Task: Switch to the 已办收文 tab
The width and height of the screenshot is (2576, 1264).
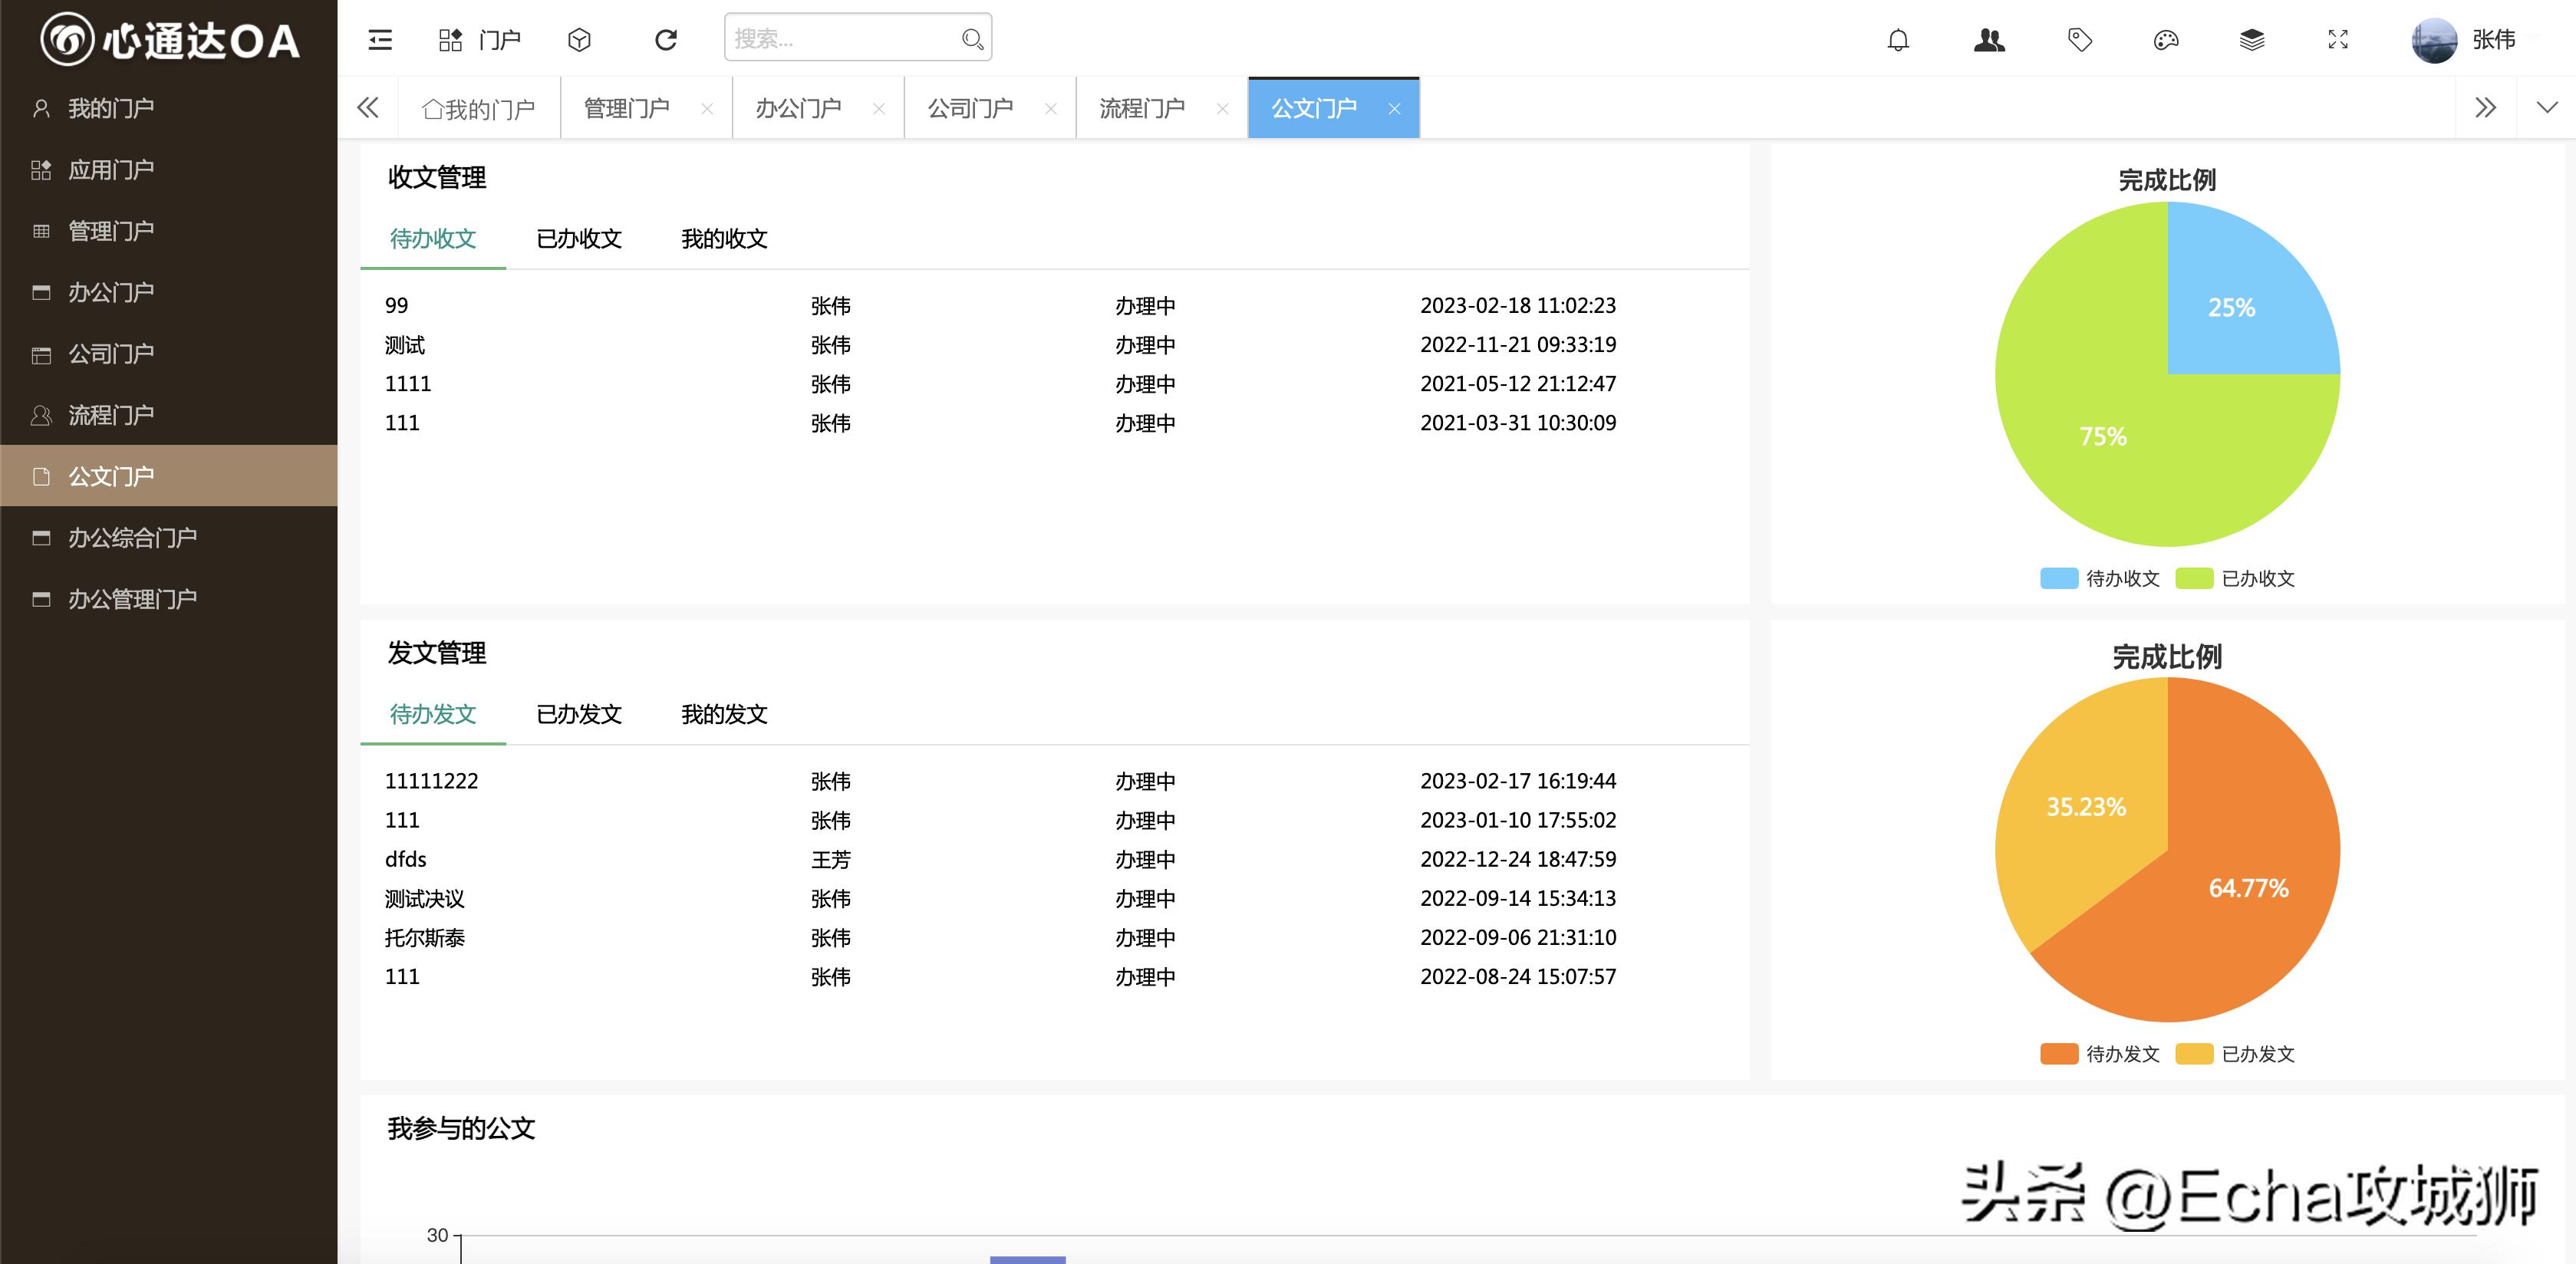Action: [579, 239]
